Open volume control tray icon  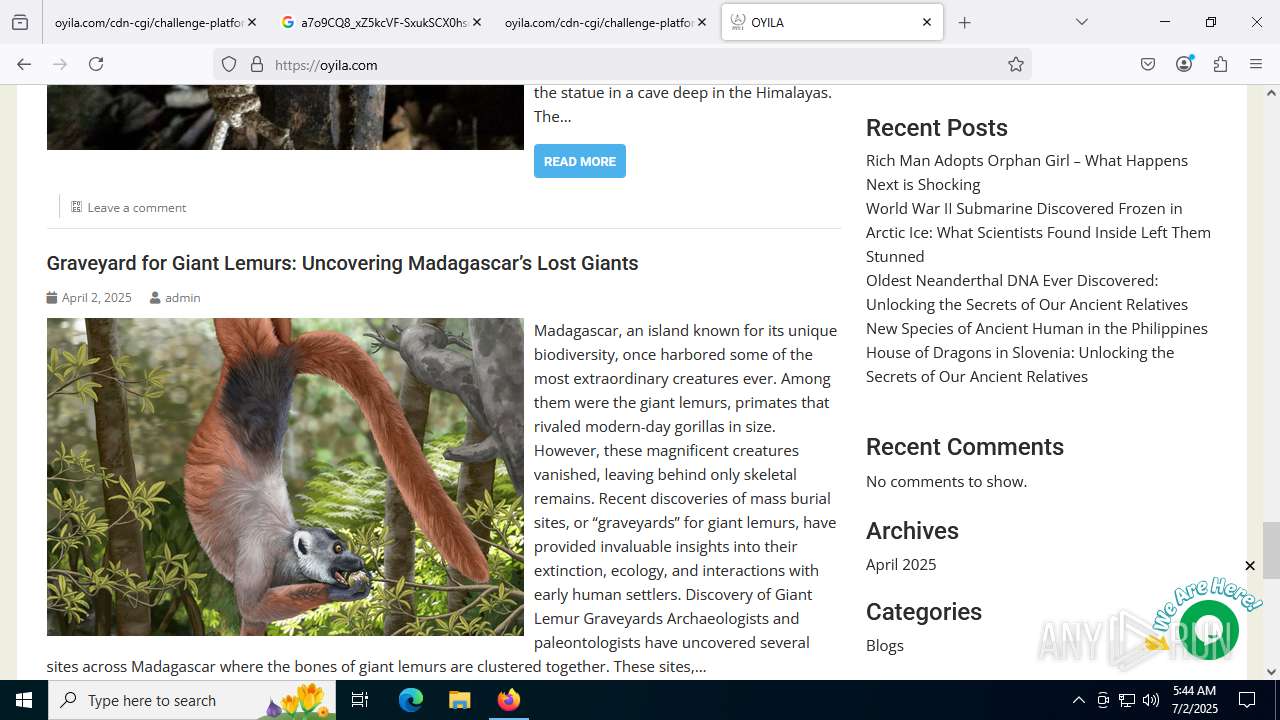[x=1151, y=700]
